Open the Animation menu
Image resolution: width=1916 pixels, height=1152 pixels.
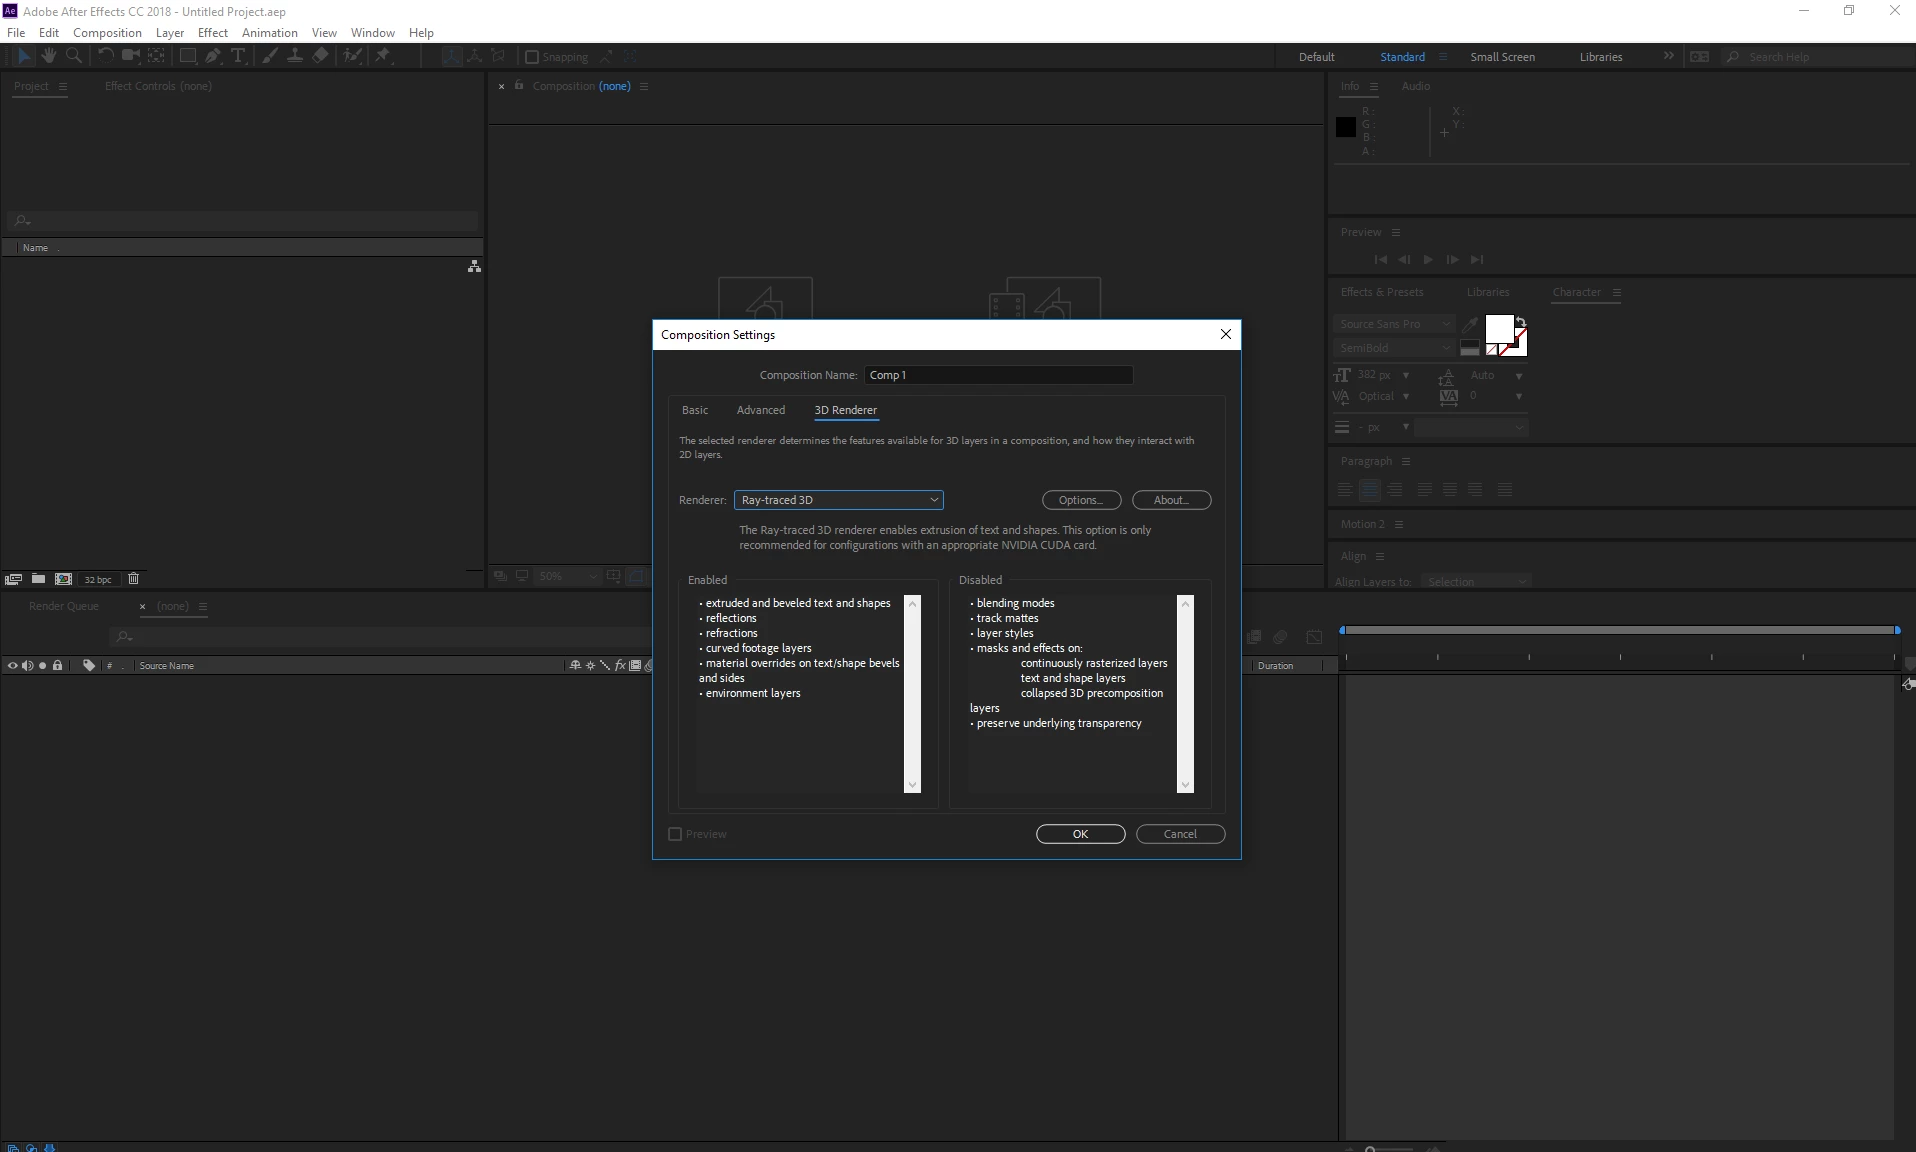coord(270,33)
